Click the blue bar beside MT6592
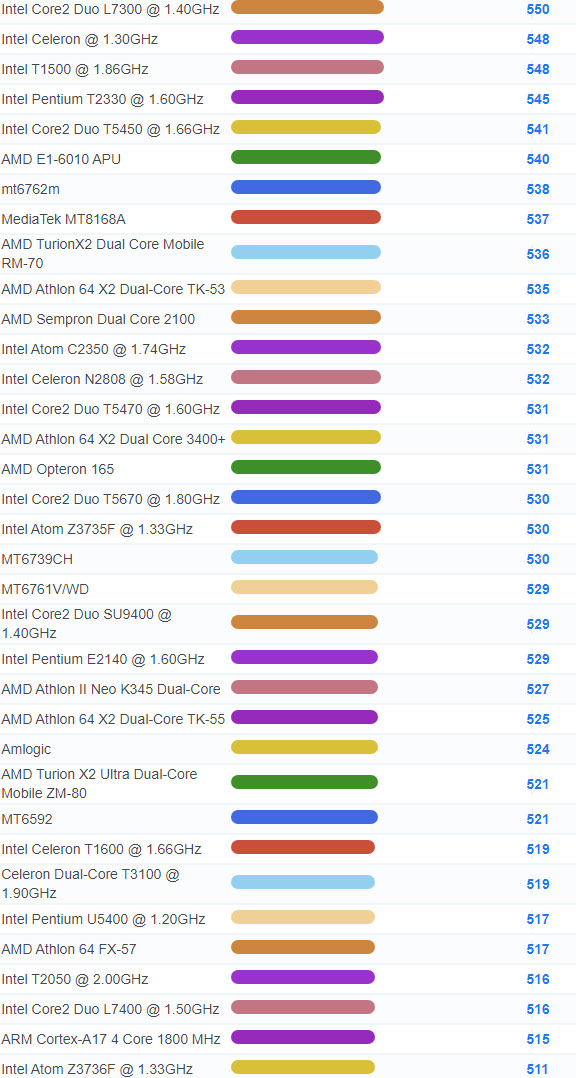 click(304, 817)
